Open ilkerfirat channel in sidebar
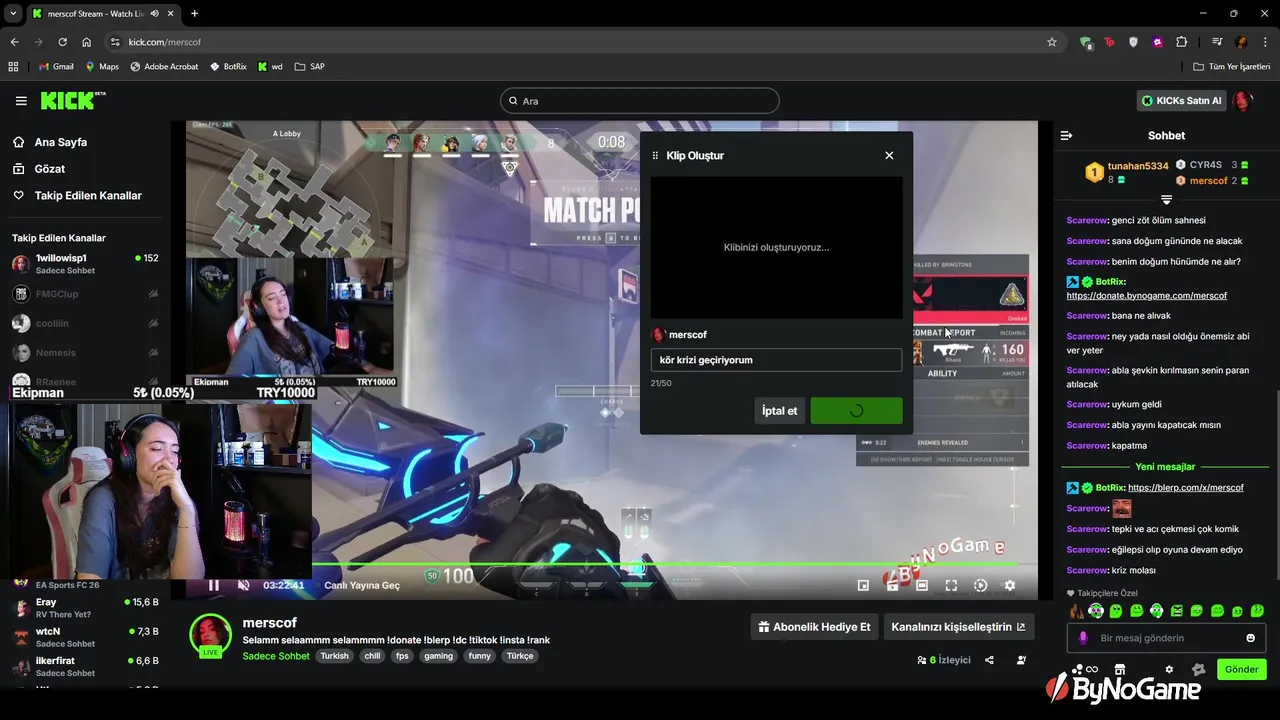Viewport: 1280px width, 720px height. (x=85, y=666)
